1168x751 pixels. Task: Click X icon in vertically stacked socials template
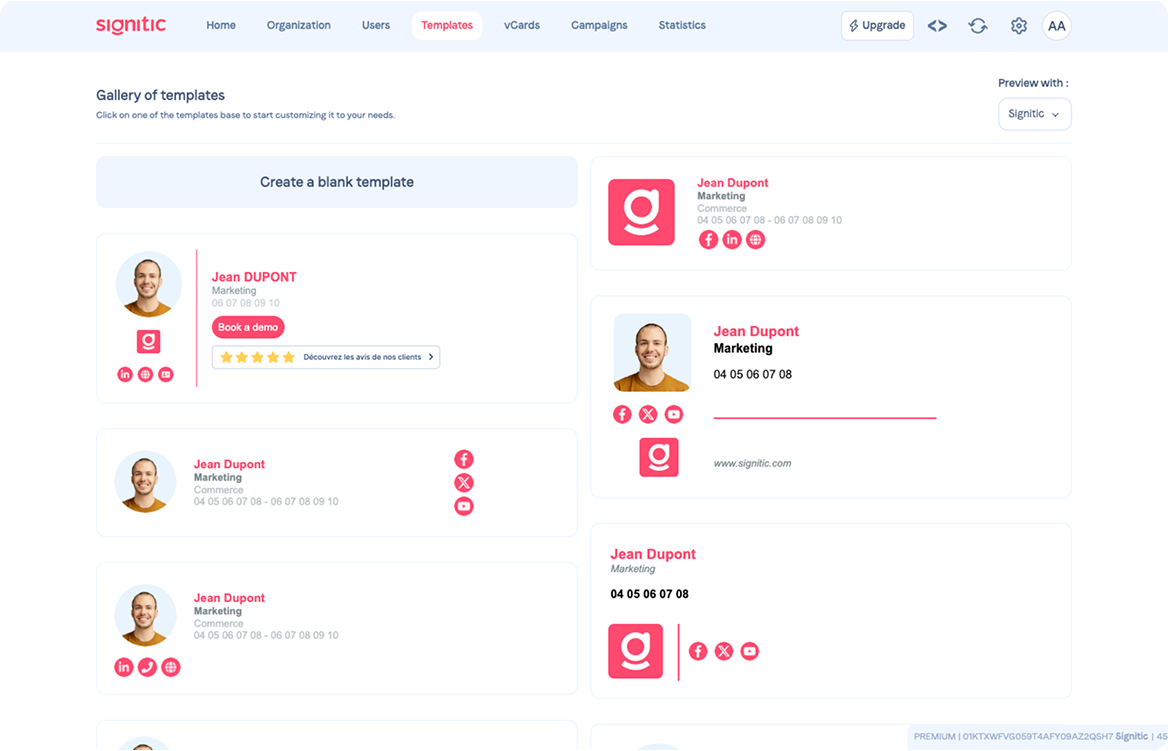pos(464,483)
